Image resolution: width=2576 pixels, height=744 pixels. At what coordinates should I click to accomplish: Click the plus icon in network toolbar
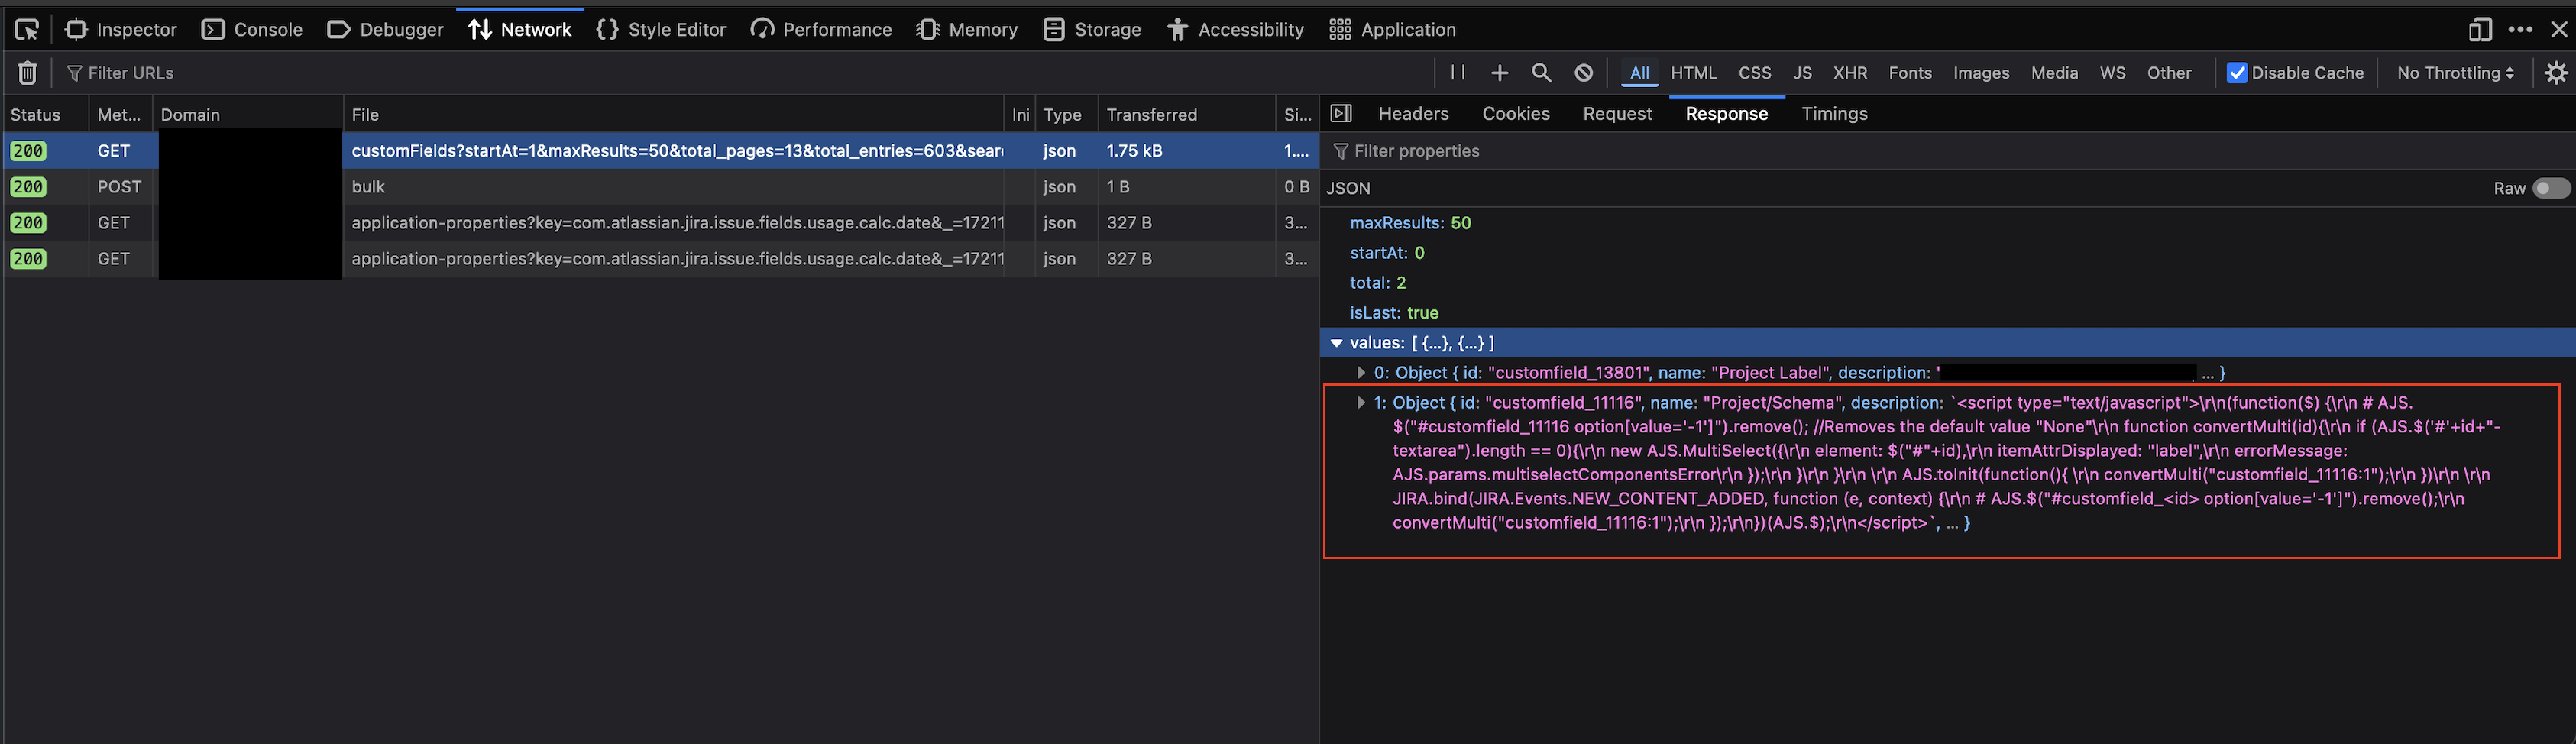[1499, 73]
